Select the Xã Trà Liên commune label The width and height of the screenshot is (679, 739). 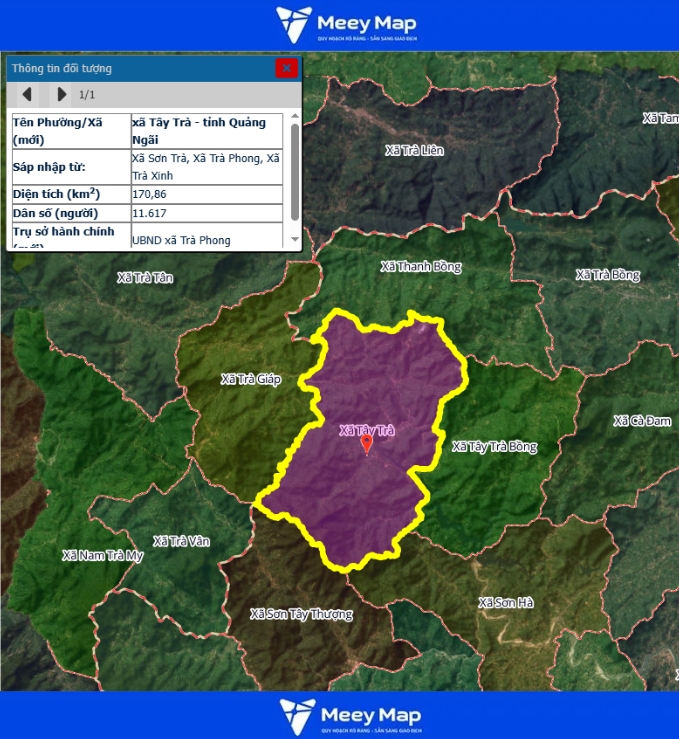[x=414, y=150]
